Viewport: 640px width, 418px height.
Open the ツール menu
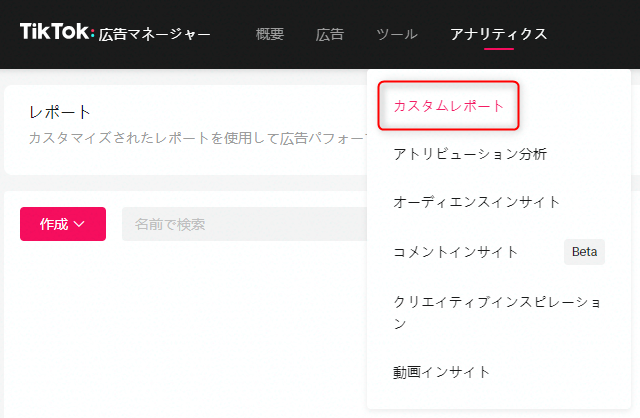coord(397,34)
